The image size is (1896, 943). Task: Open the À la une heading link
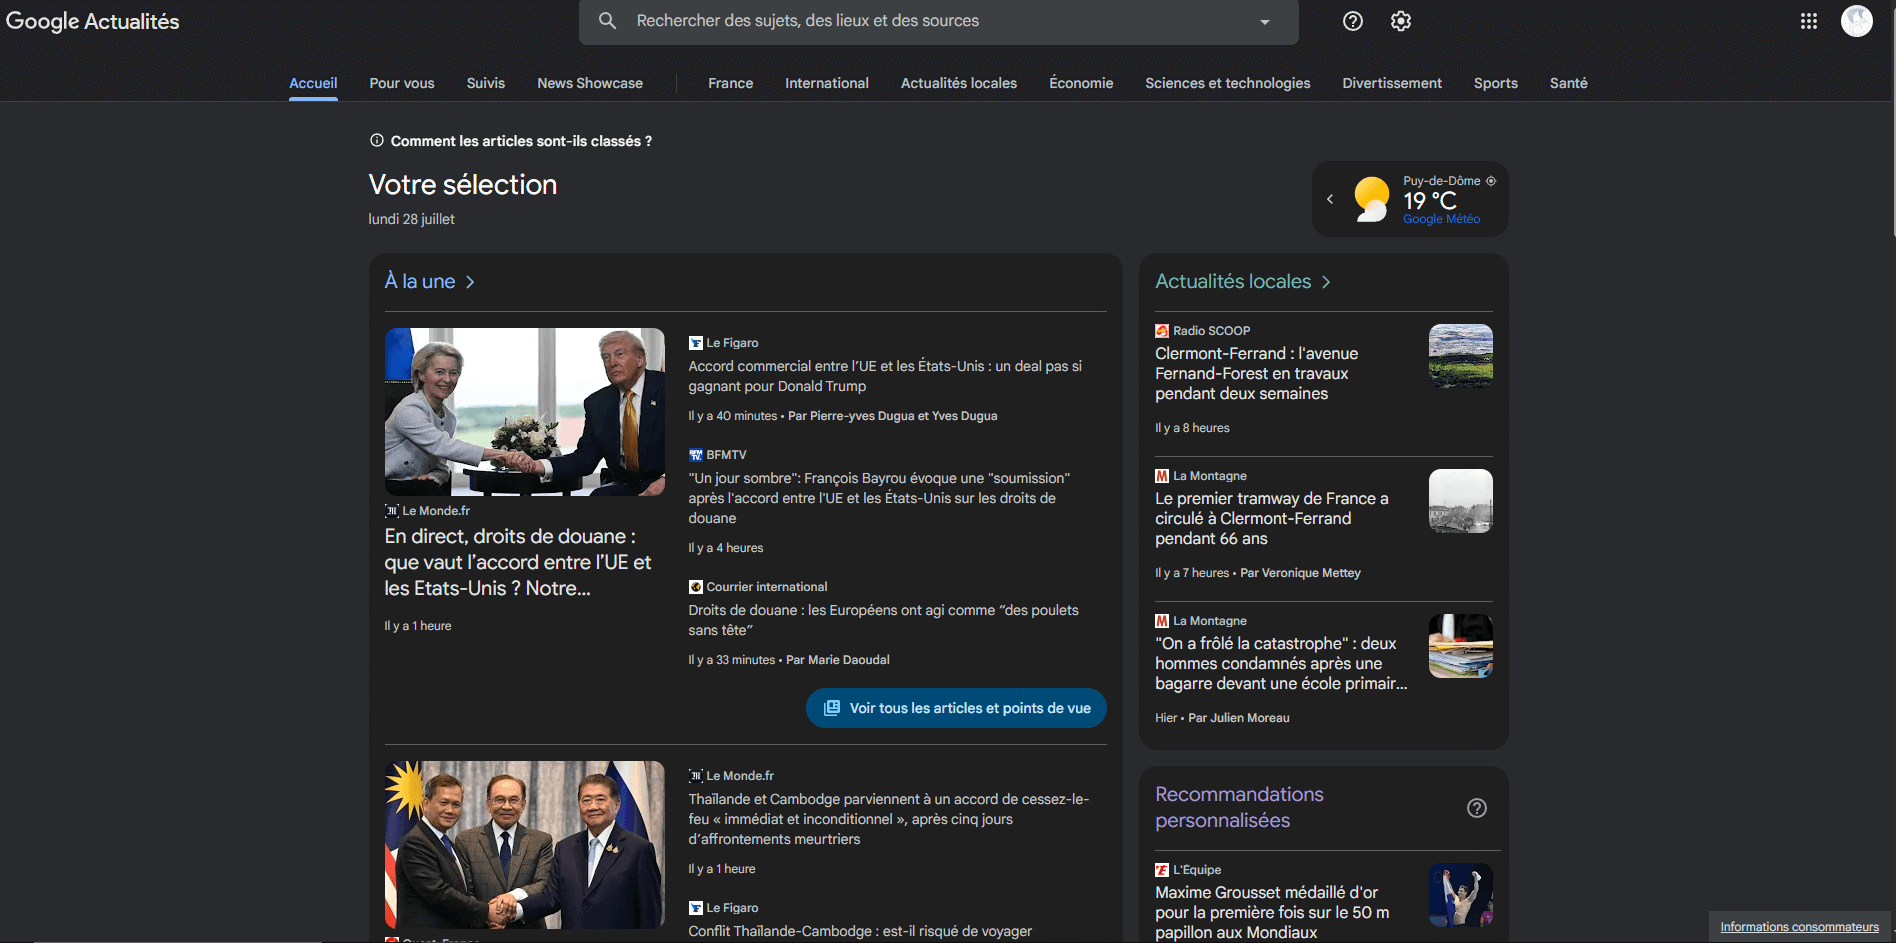pos(420,282)
